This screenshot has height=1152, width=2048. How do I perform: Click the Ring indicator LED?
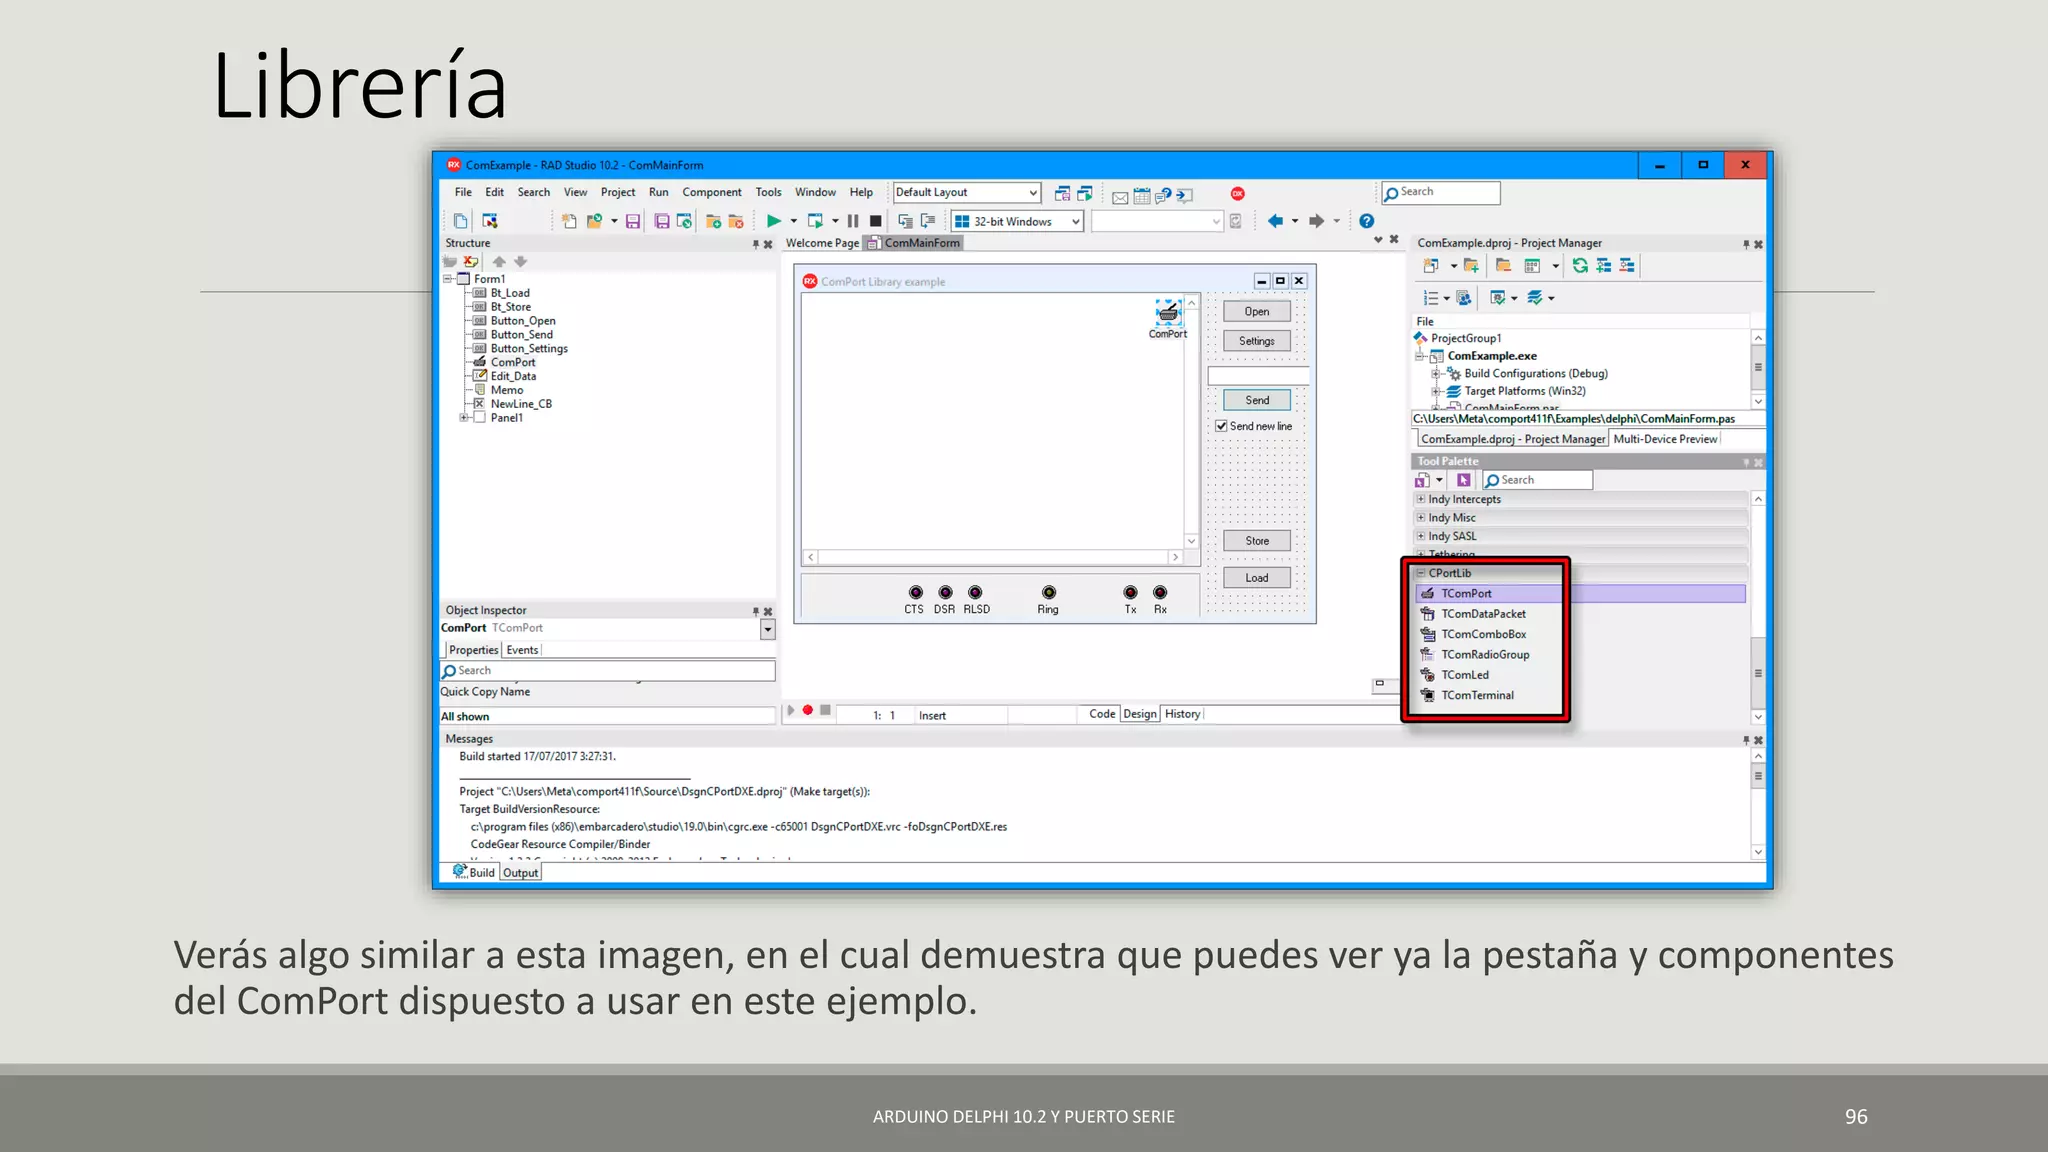pyautogui.click(x=1048, y=593)
